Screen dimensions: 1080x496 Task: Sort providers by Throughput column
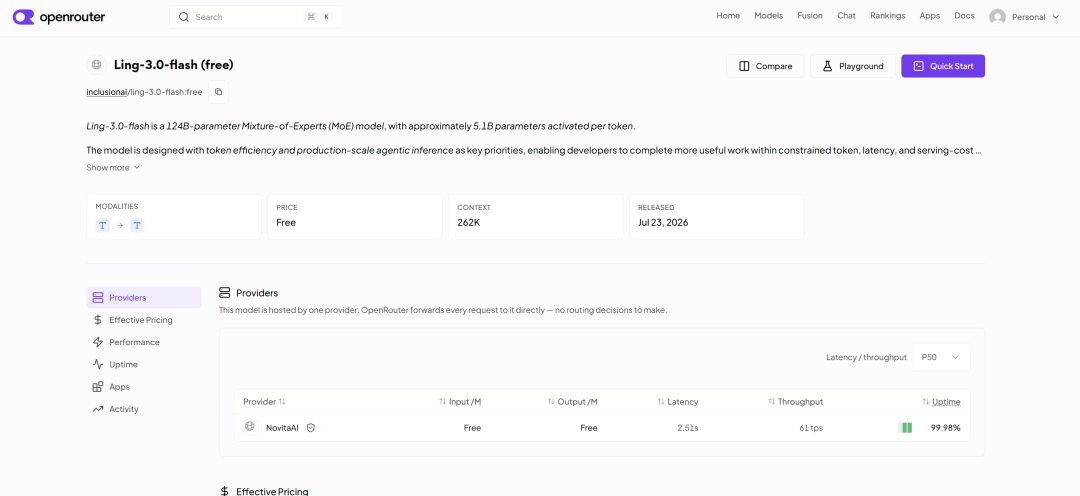tap(796, 402)
